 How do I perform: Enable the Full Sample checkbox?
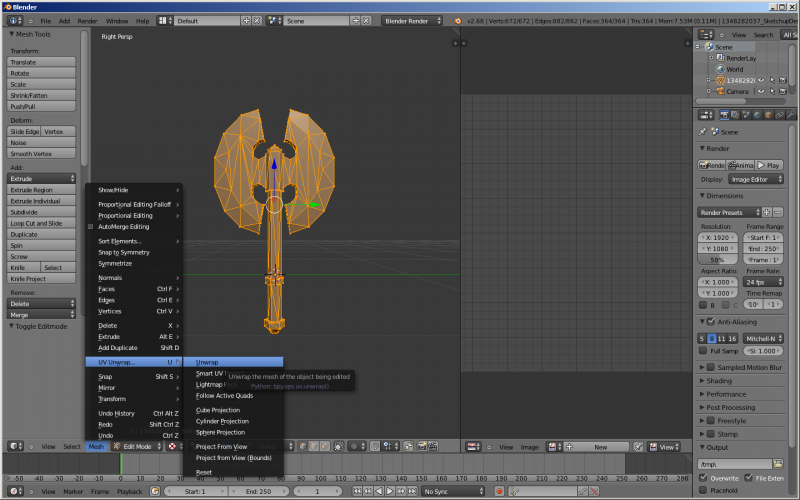[702, 351]
